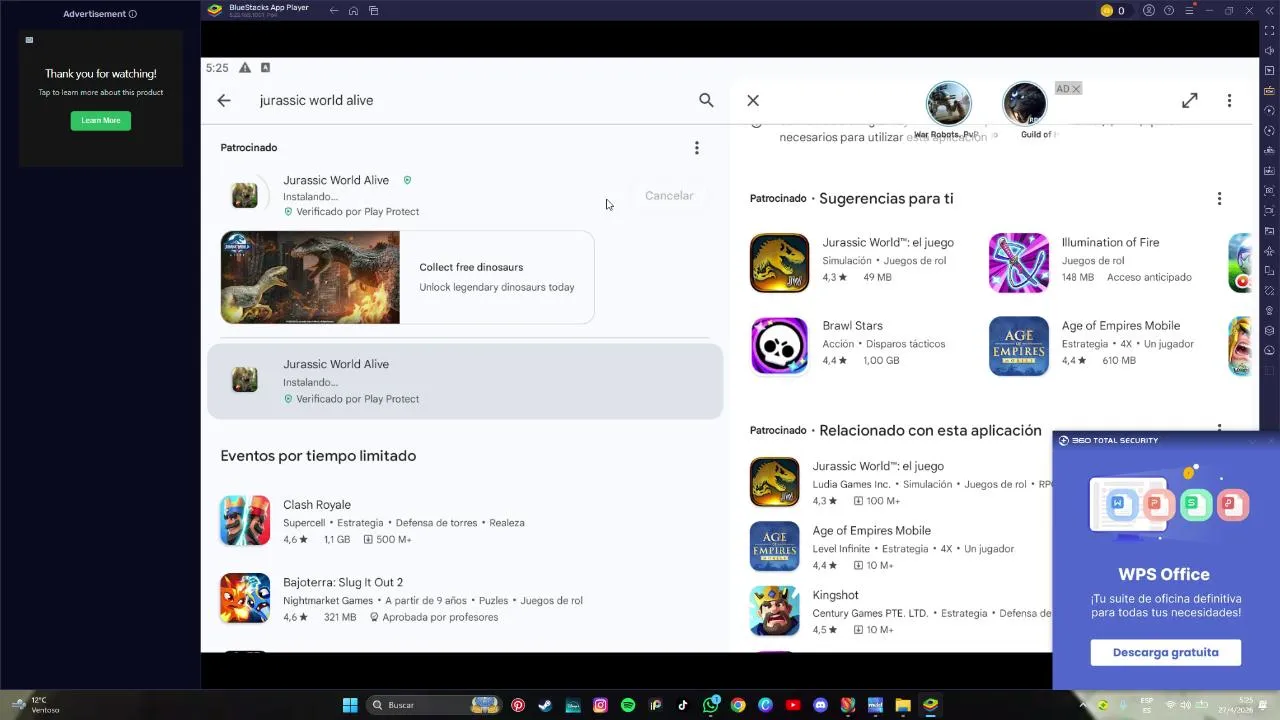
Task: Show hidden system tray icons chevron
Action: tap(1083, 705)
